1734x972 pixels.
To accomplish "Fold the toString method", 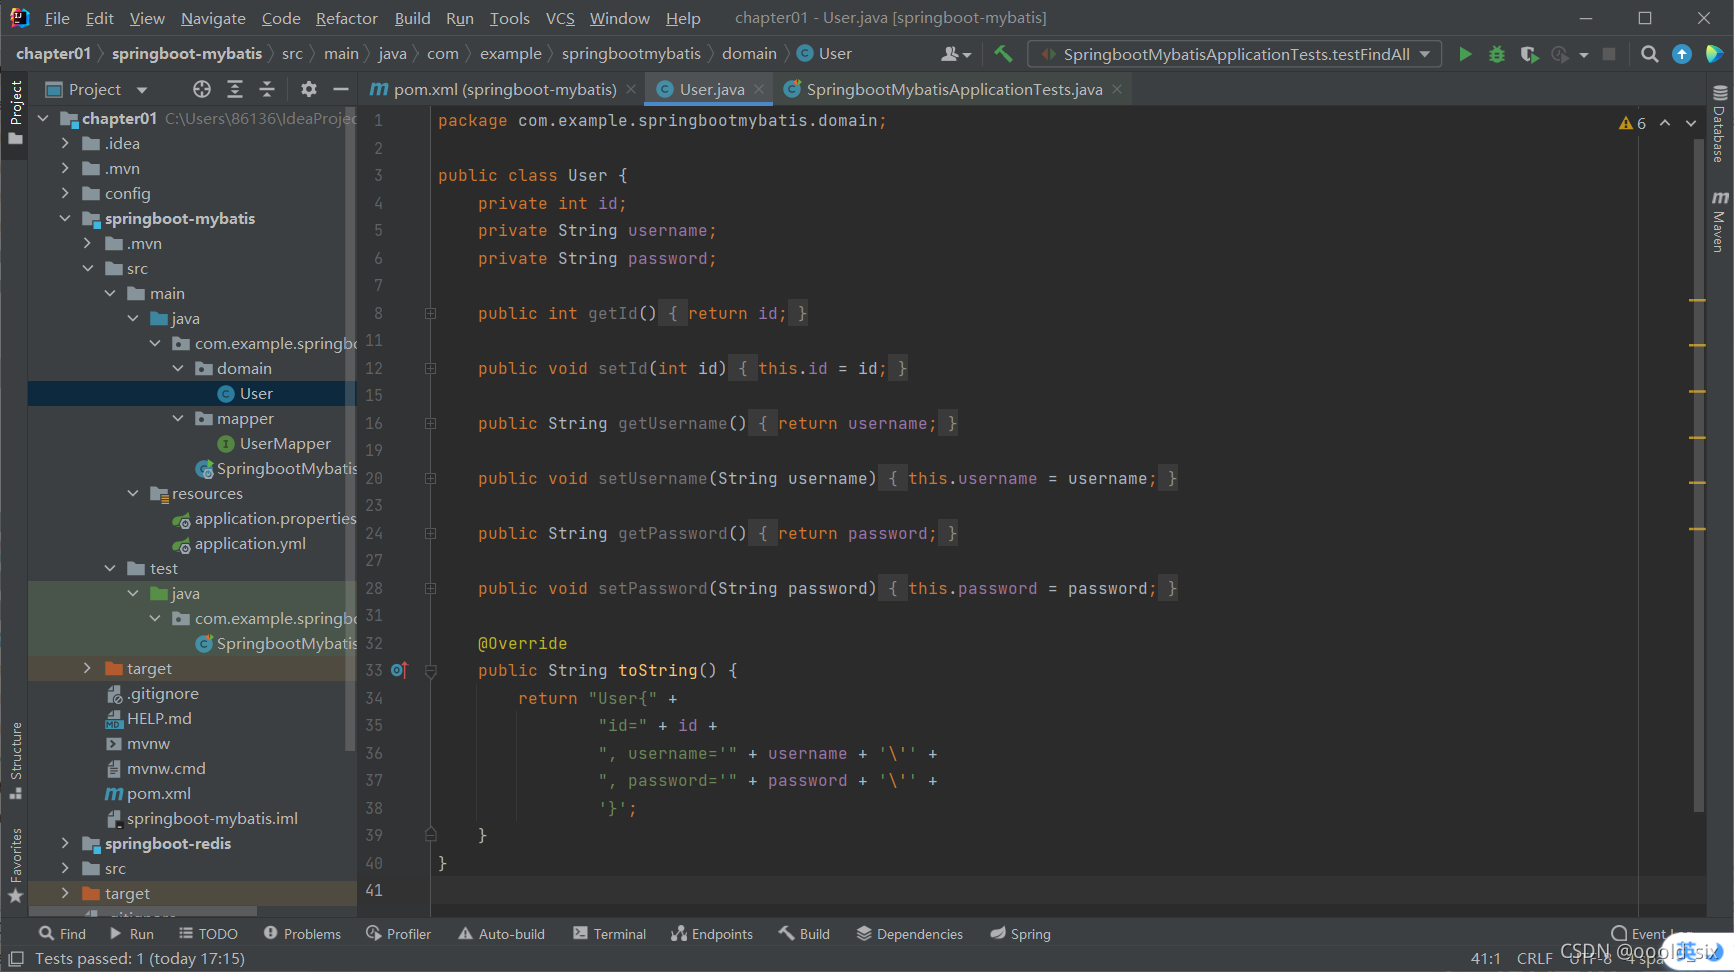I will pyautogui.click(x=430, y=671).
